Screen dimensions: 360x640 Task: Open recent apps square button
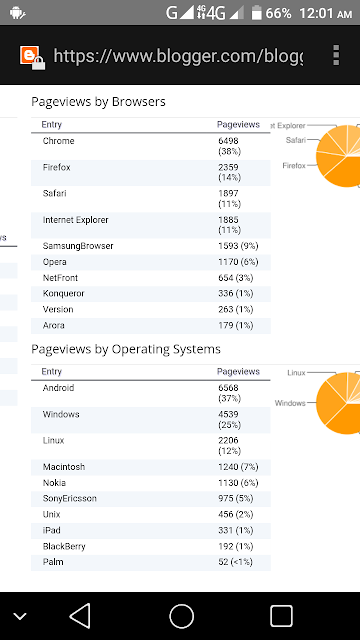(281, 616)
